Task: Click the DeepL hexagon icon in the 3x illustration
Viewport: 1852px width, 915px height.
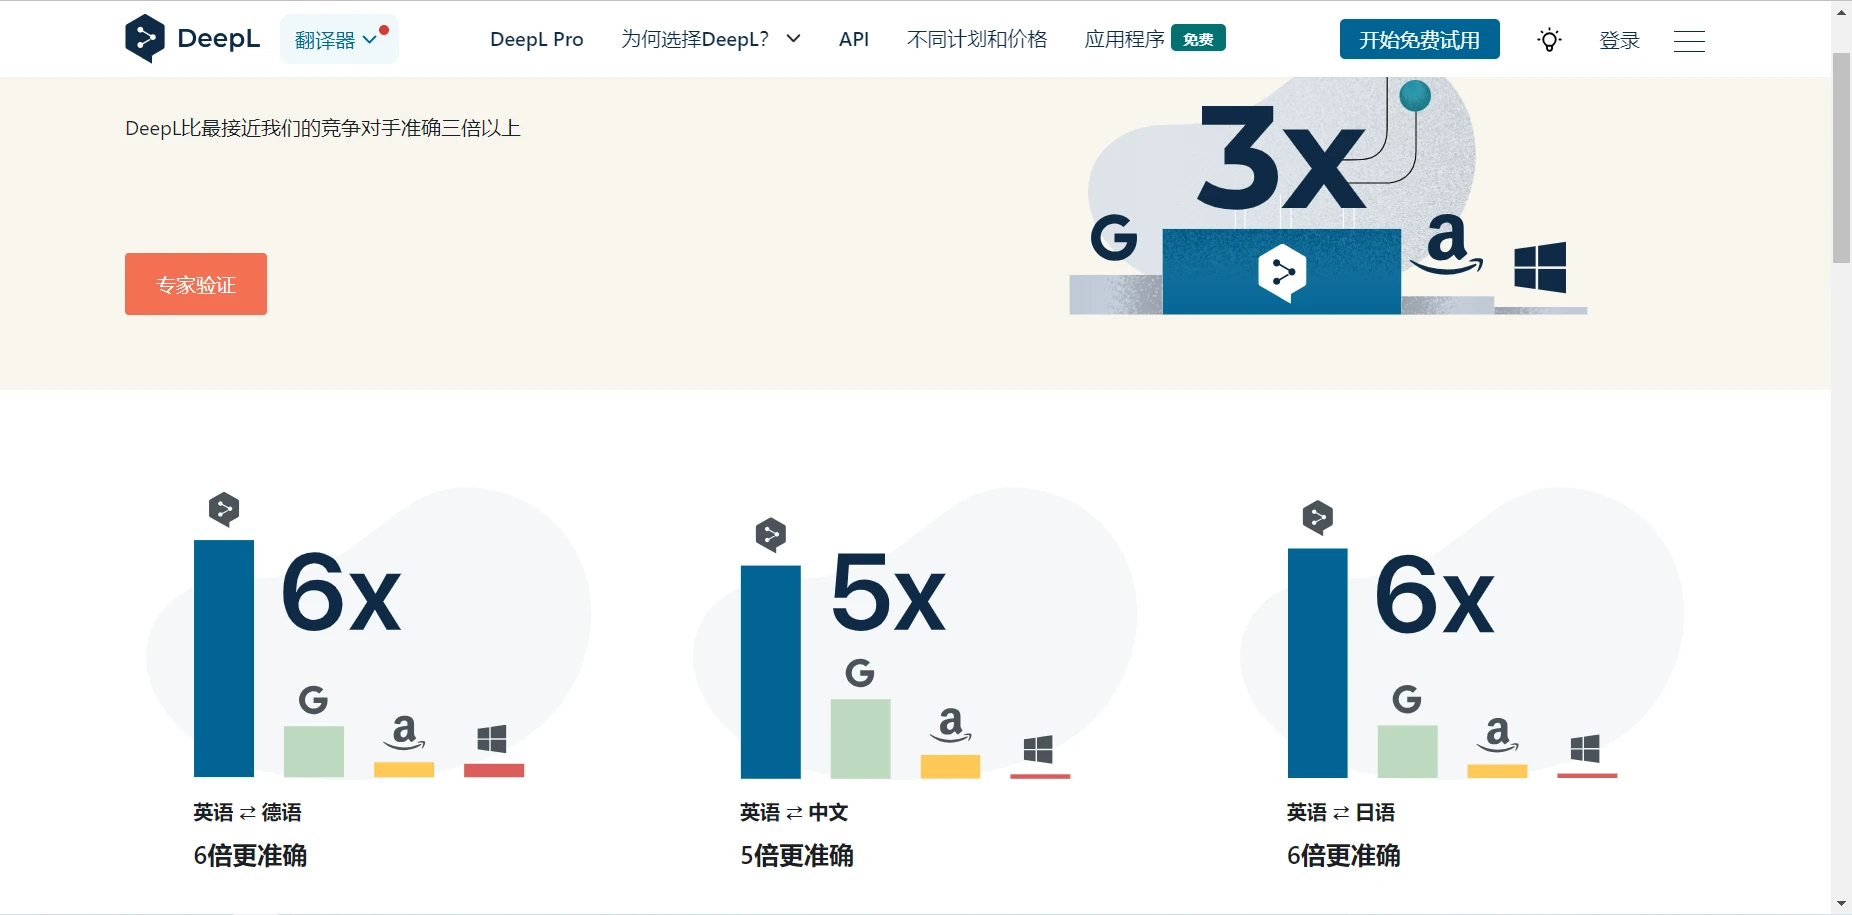Action: coord(1282,272)
